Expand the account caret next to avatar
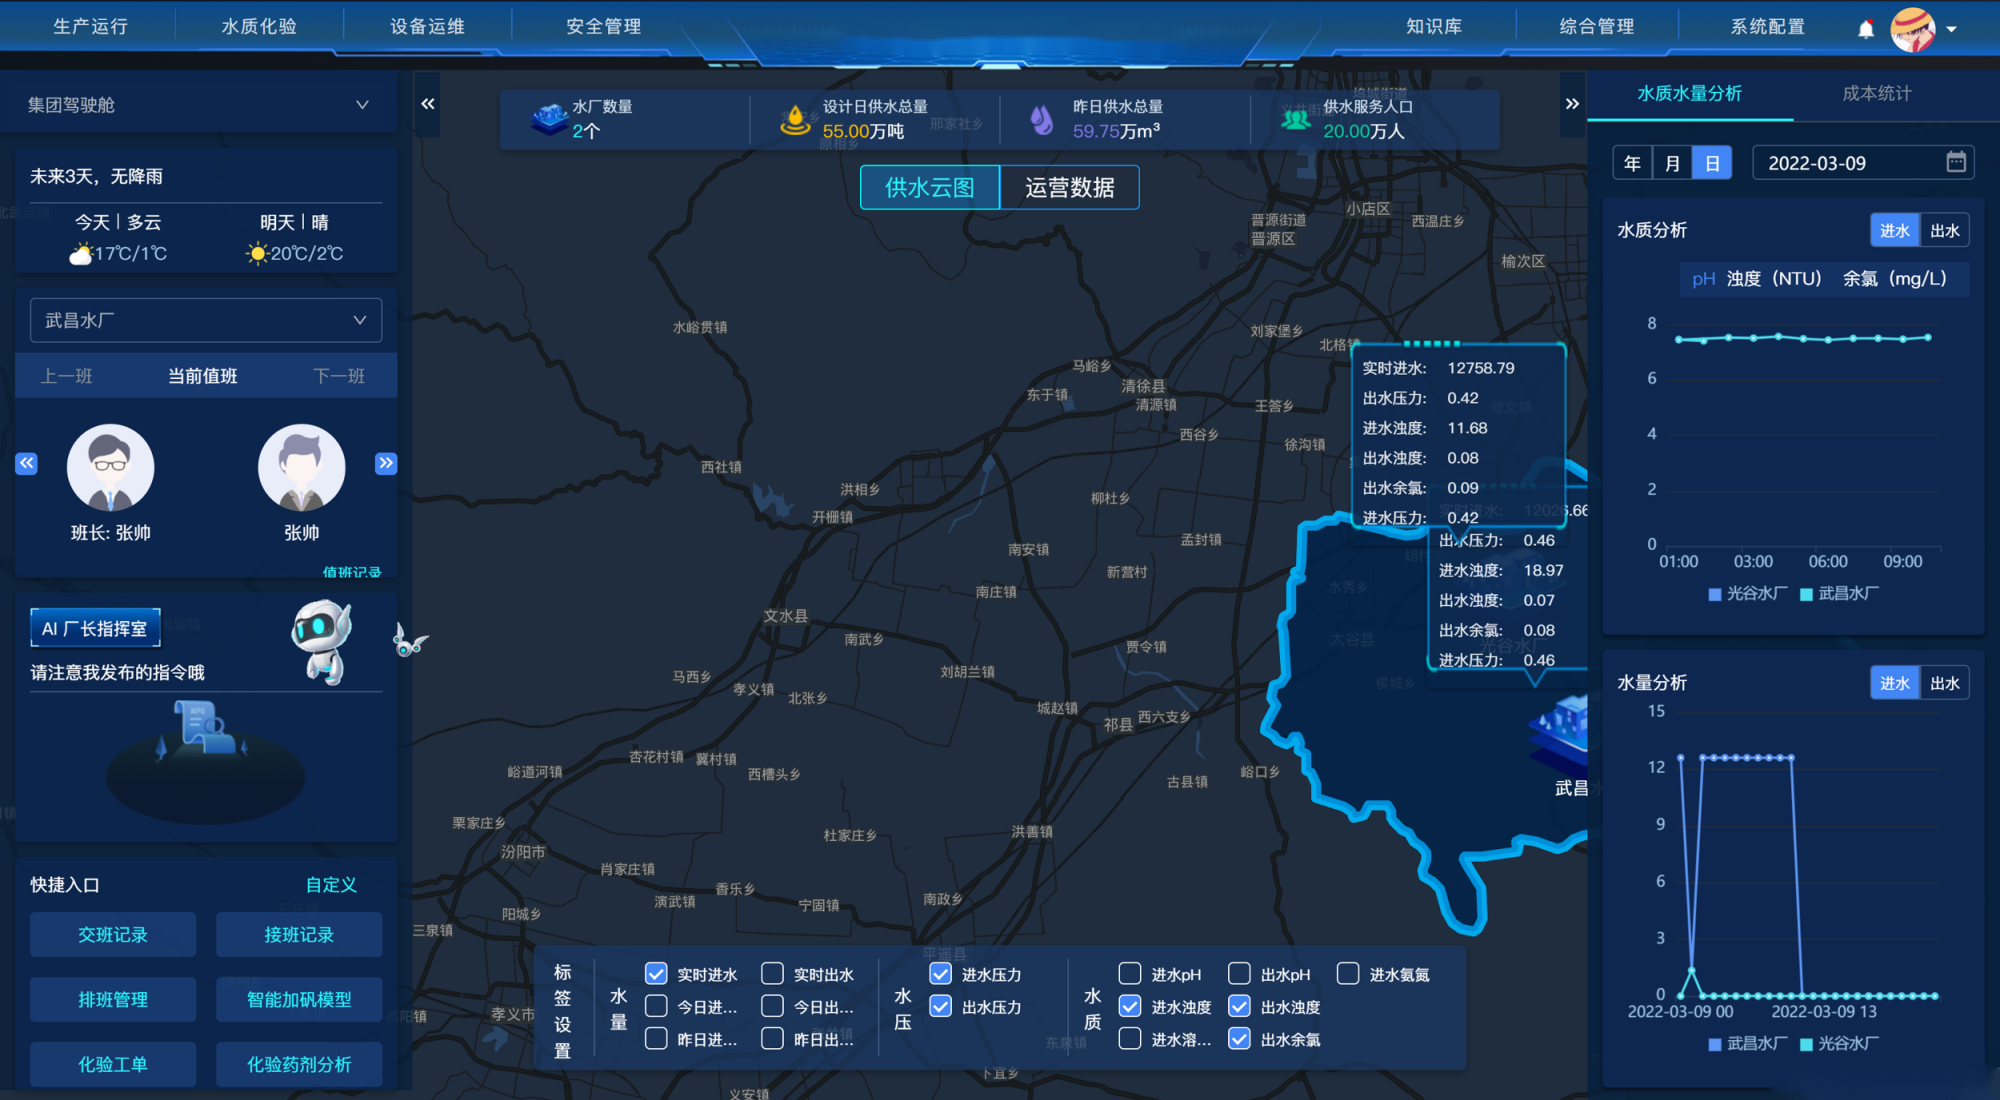The image size is (2000, 1100). pos(1951,30)
